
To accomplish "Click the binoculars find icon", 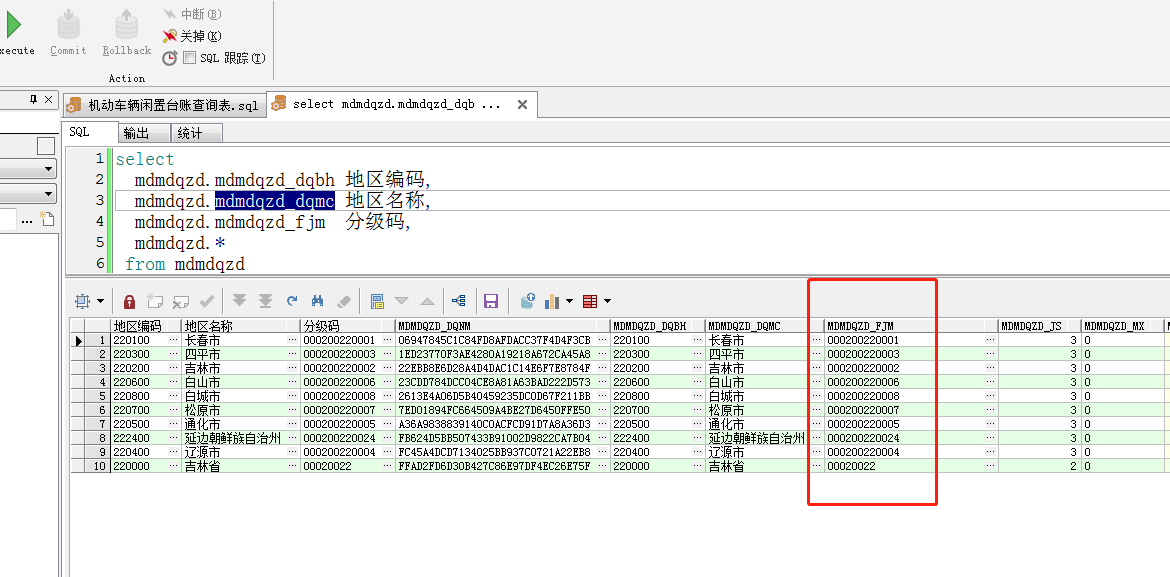I will click(318, 301).
